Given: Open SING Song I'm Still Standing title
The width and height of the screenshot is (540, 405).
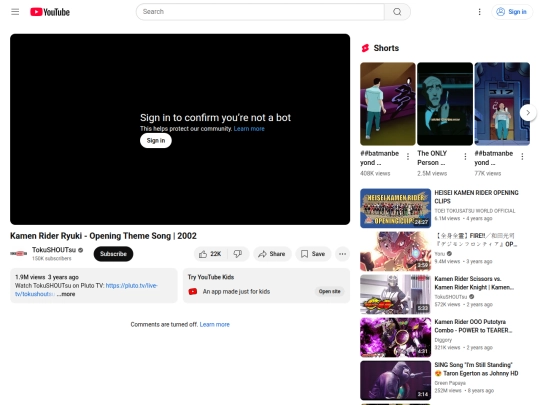Looking at the screenshot, I should click(x=476, y=369).
